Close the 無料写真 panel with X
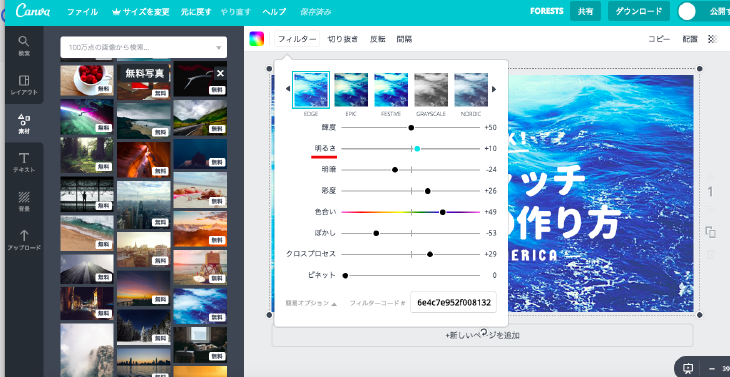The image size is (730, 377). [221, 73]
